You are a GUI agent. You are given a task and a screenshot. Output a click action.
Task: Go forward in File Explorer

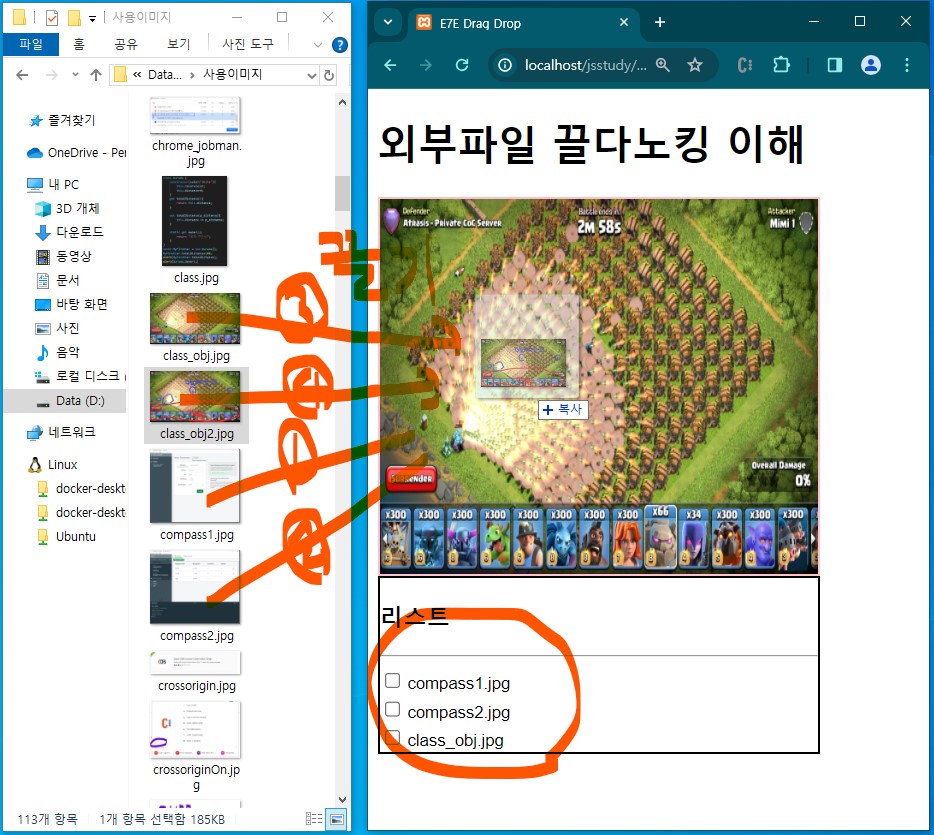pos(52,75)
